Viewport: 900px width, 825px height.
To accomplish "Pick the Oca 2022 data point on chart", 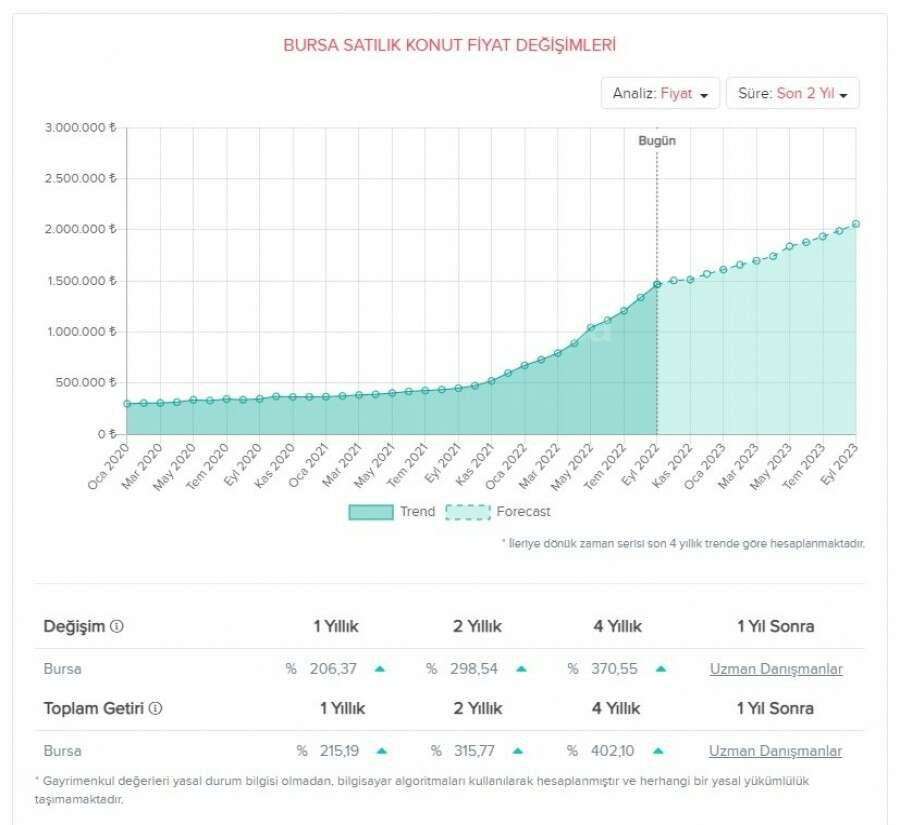I will pos(524,366).
